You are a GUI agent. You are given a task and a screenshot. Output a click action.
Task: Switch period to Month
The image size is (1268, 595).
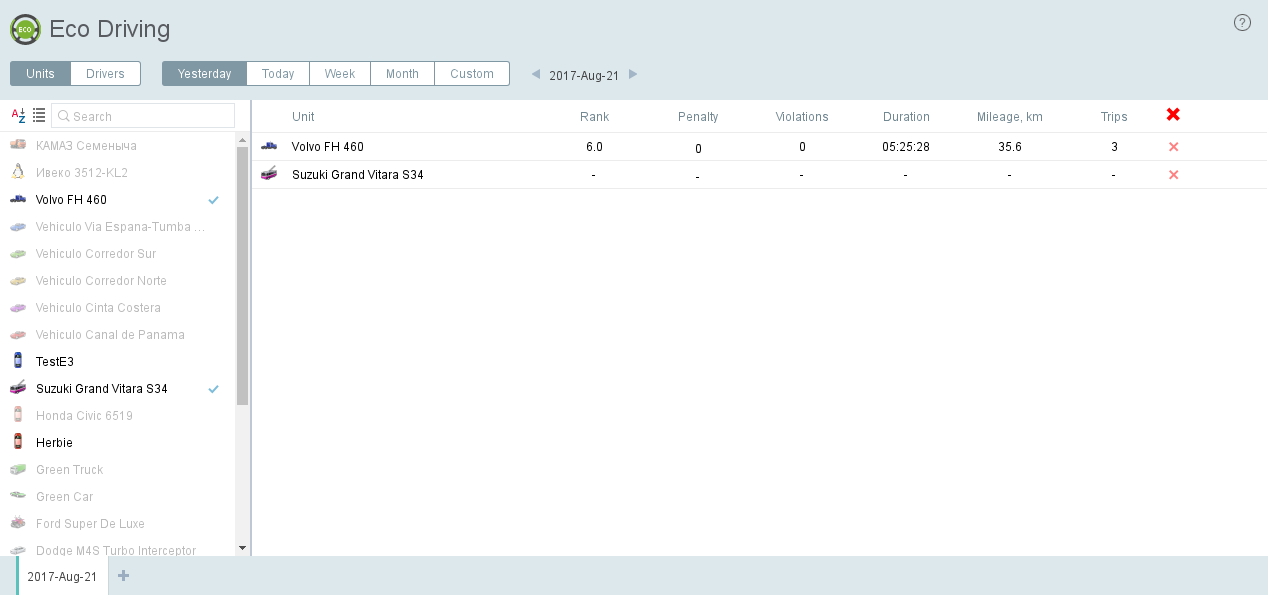click(x=402, y=74)
